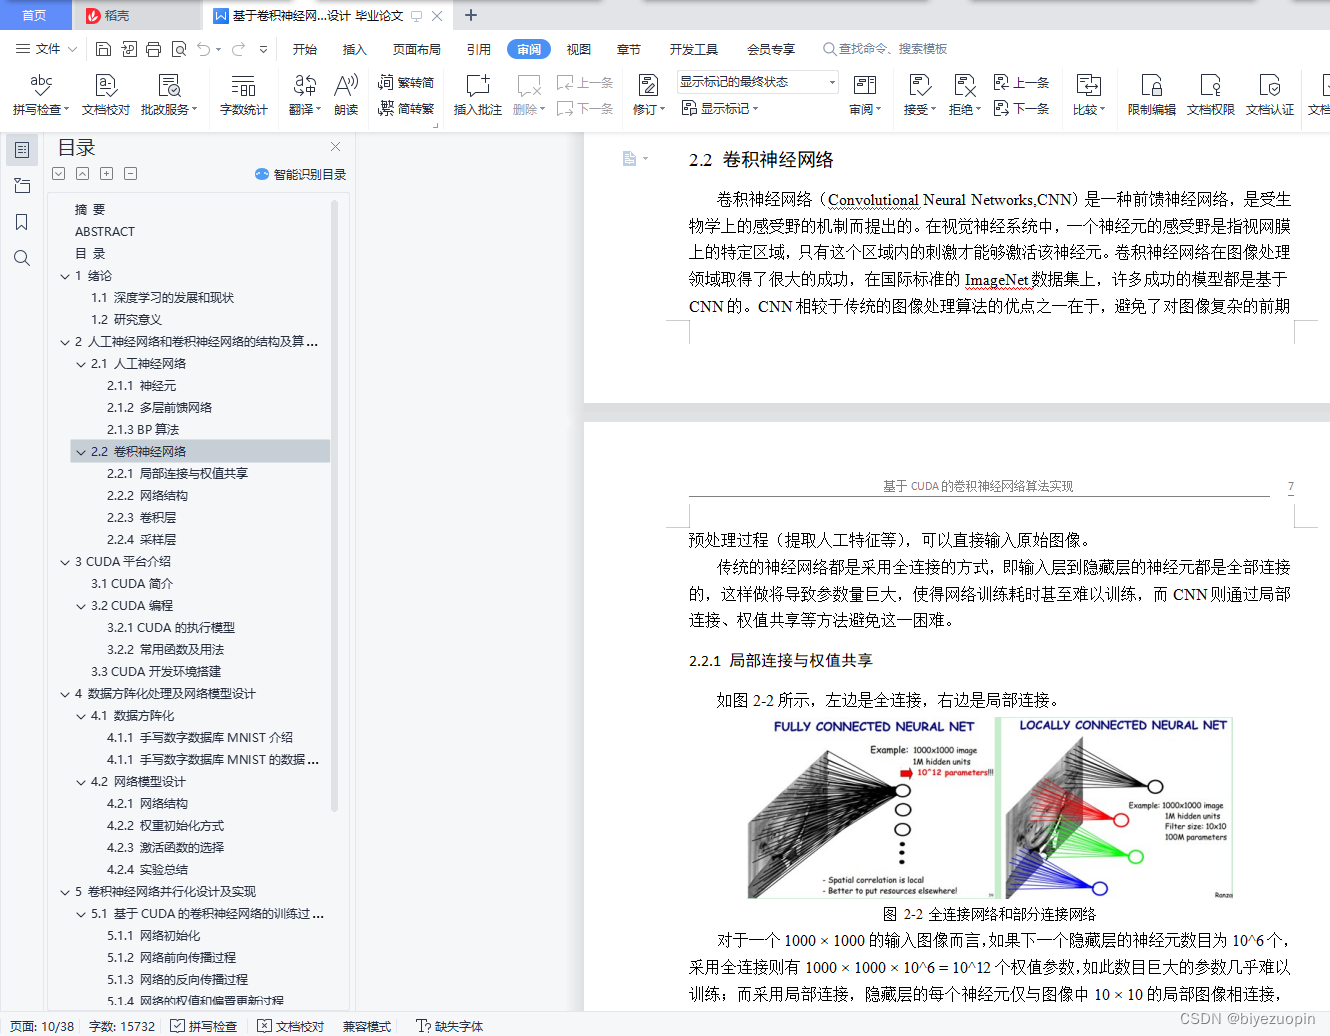Close the 目录 navigation pane

click(x=336, y=146)
